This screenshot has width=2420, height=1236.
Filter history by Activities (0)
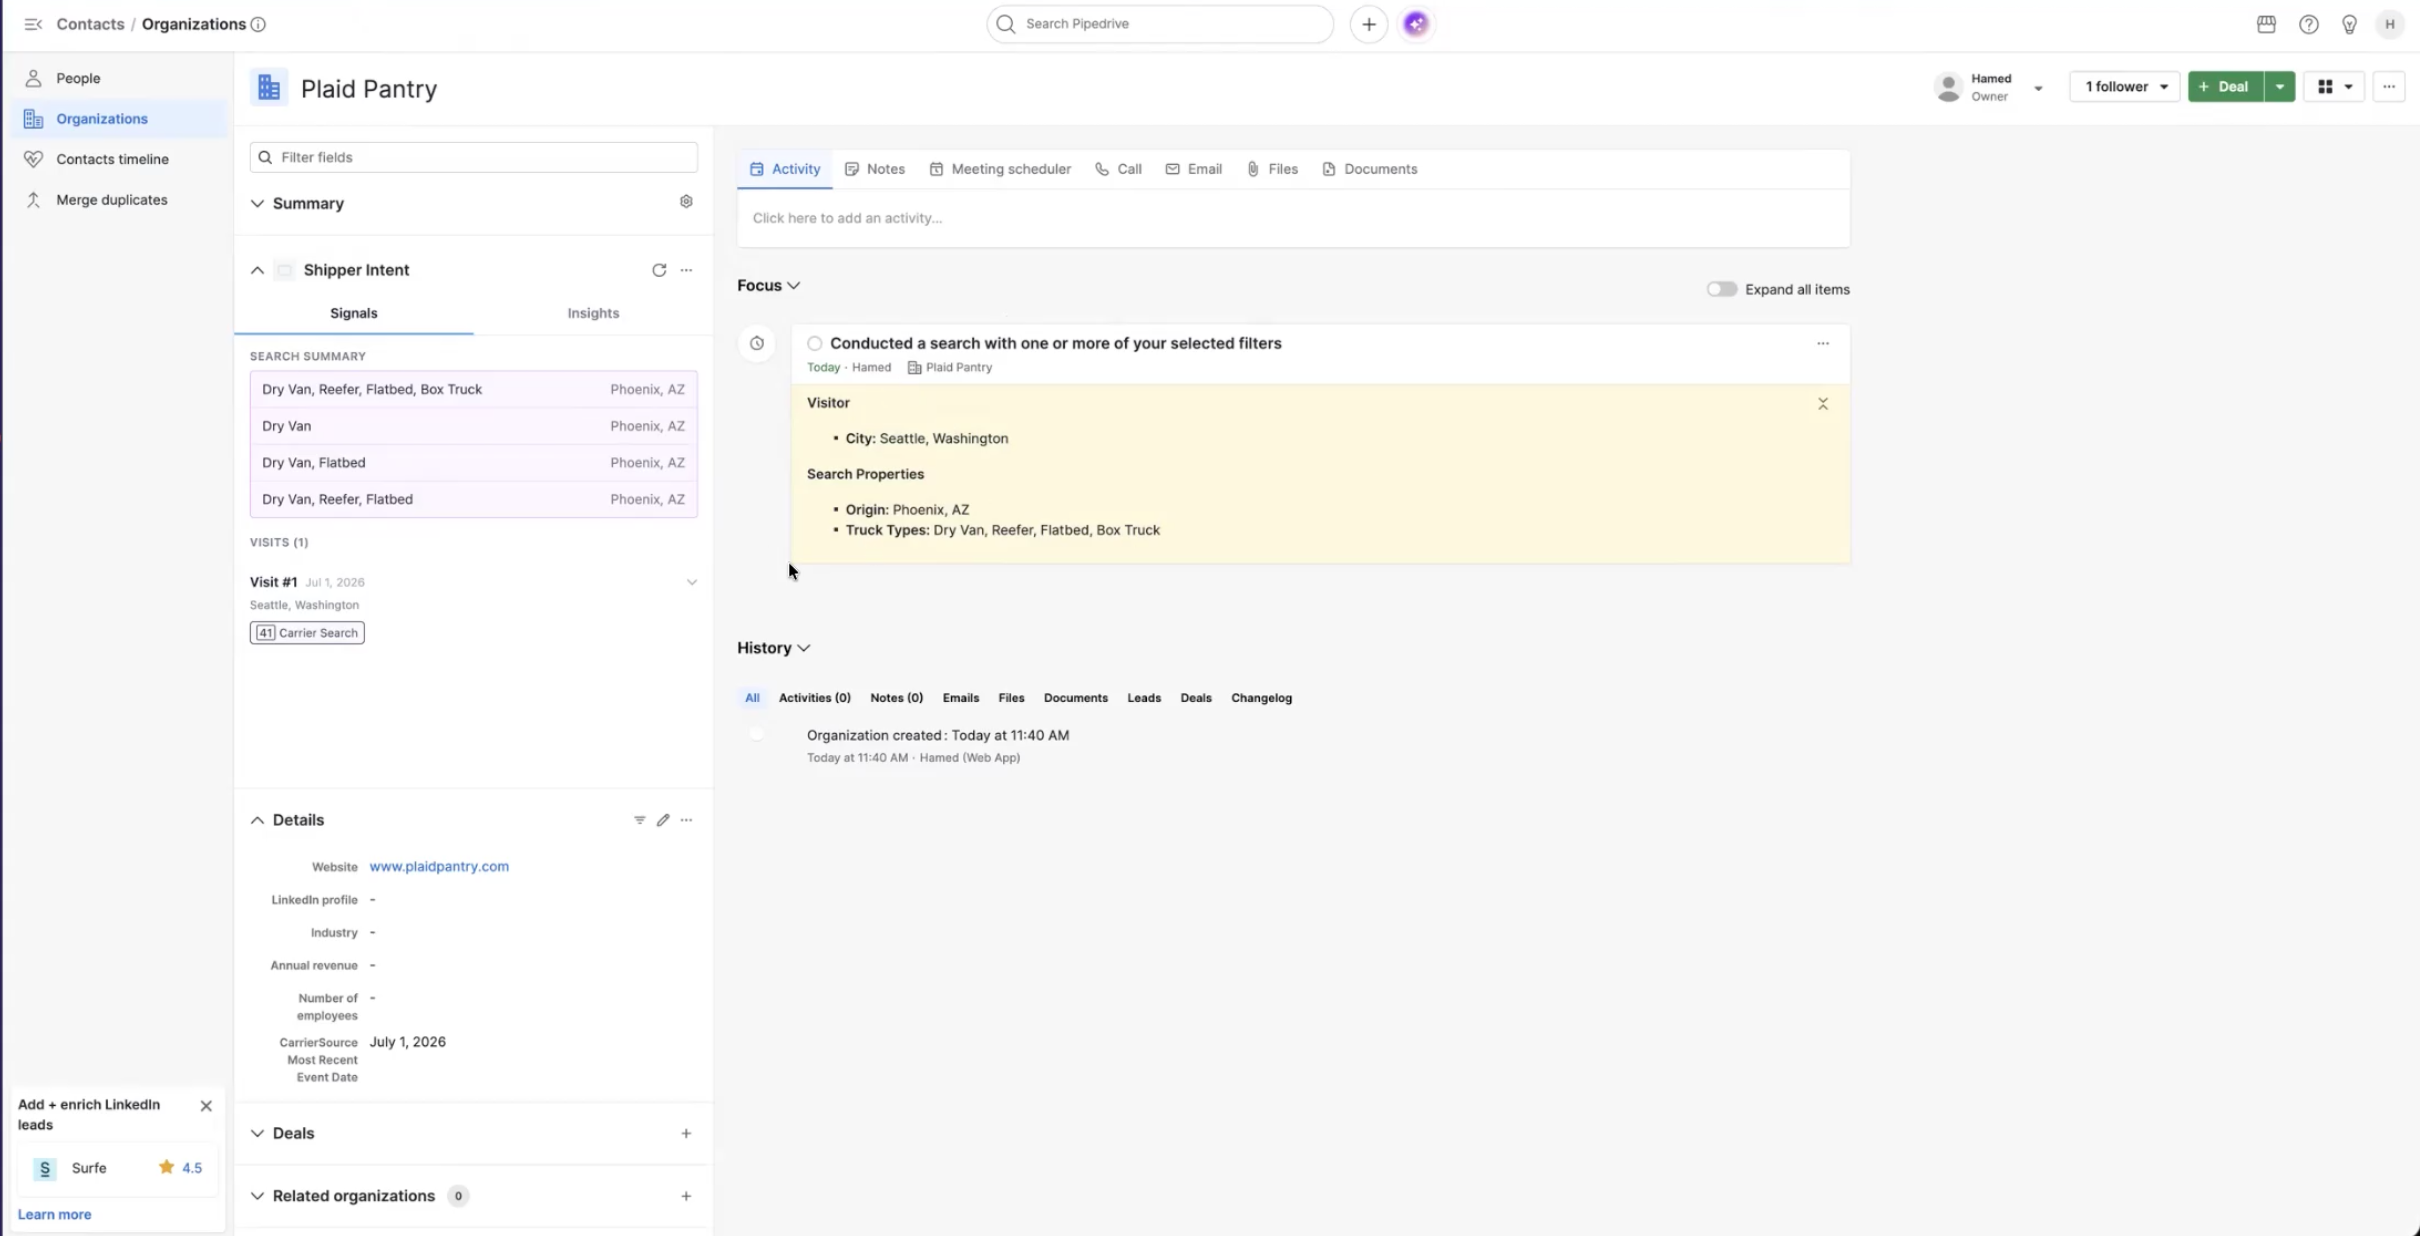click(814, 698)
